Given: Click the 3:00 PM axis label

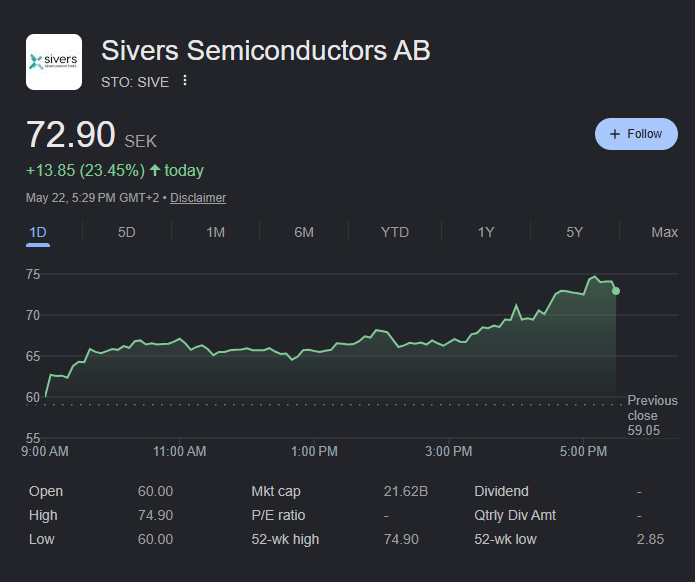Looking at the screenshot, I should (x=449, y=451).
